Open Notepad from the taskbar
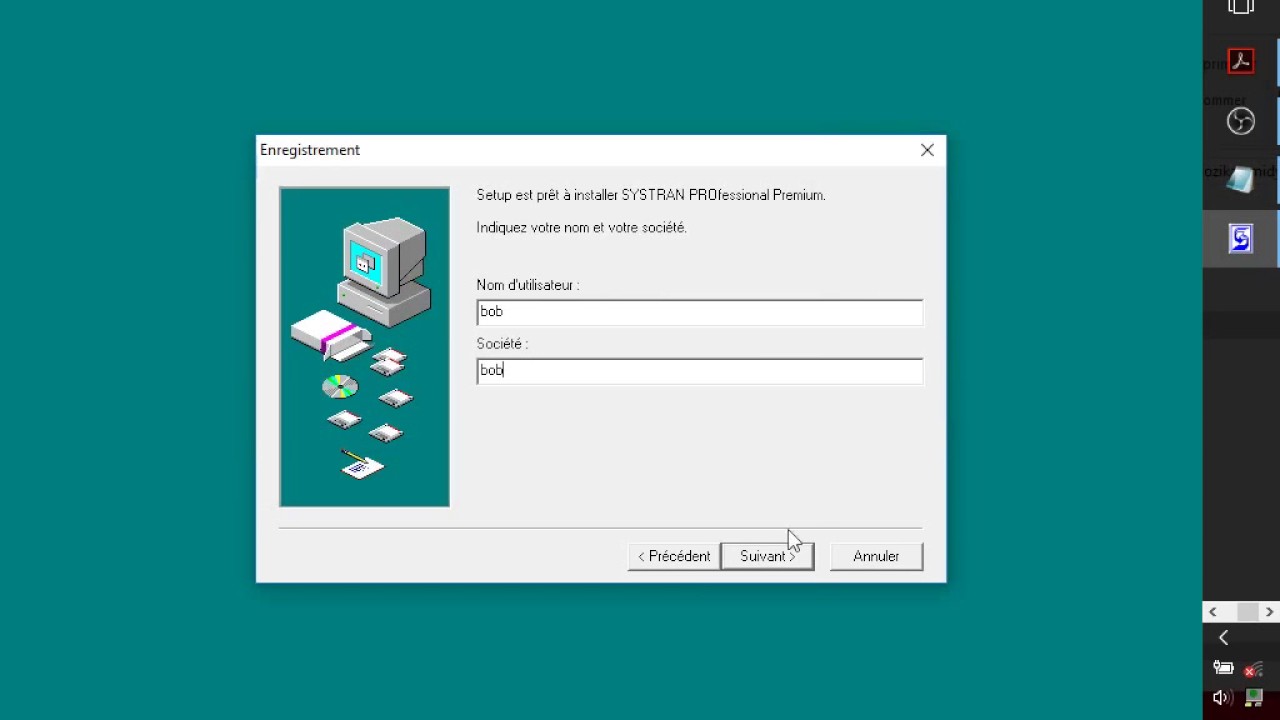The image size is (1280, 720). coord(1240,180)
